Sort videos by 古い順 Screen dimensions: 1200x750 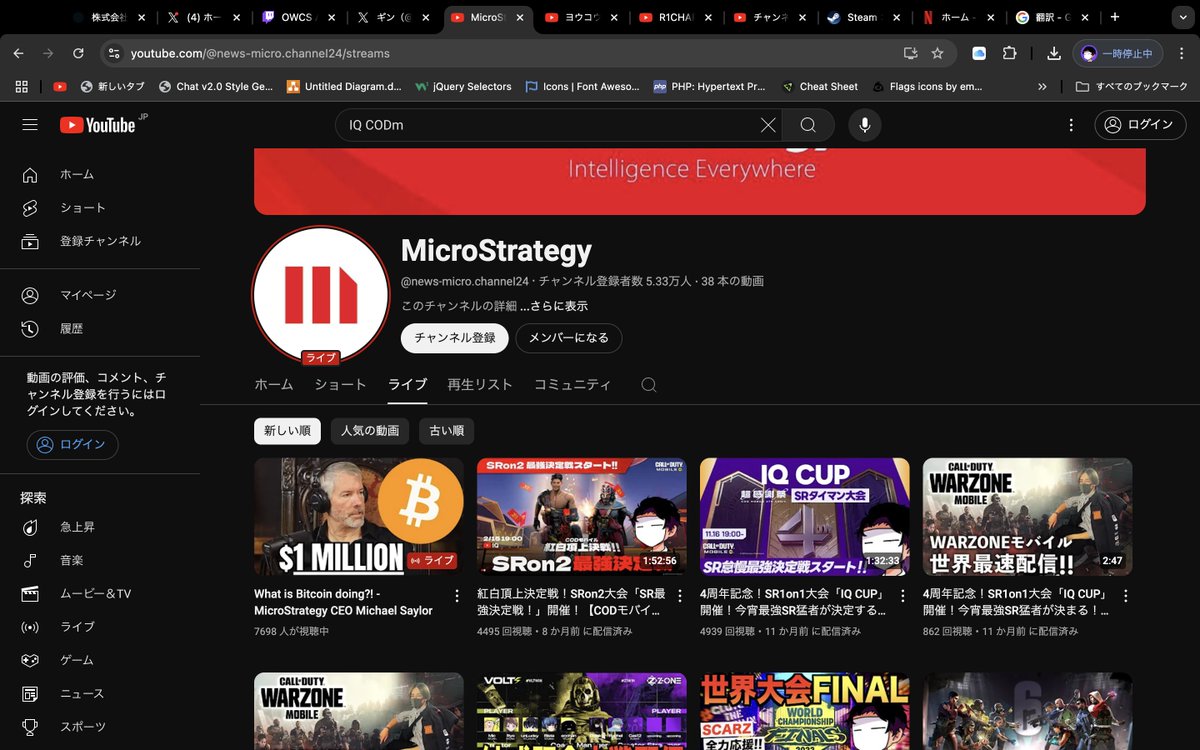click(446, 431)
